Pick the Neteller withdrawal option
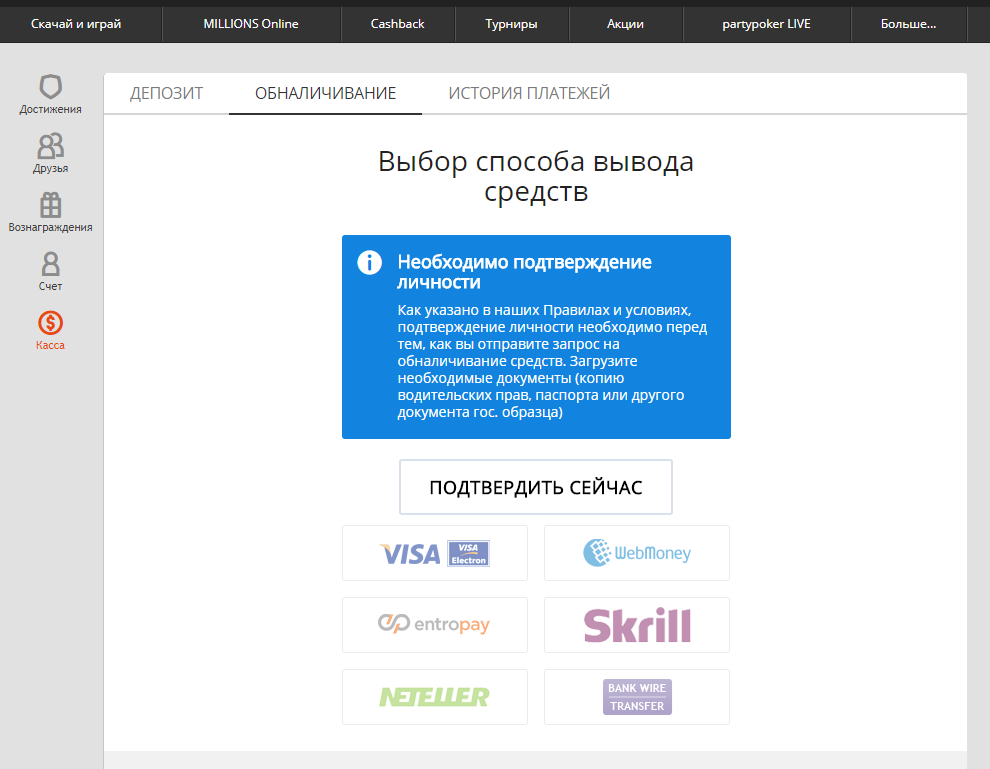Screen dimensions: 990x769 coord(435,697)
